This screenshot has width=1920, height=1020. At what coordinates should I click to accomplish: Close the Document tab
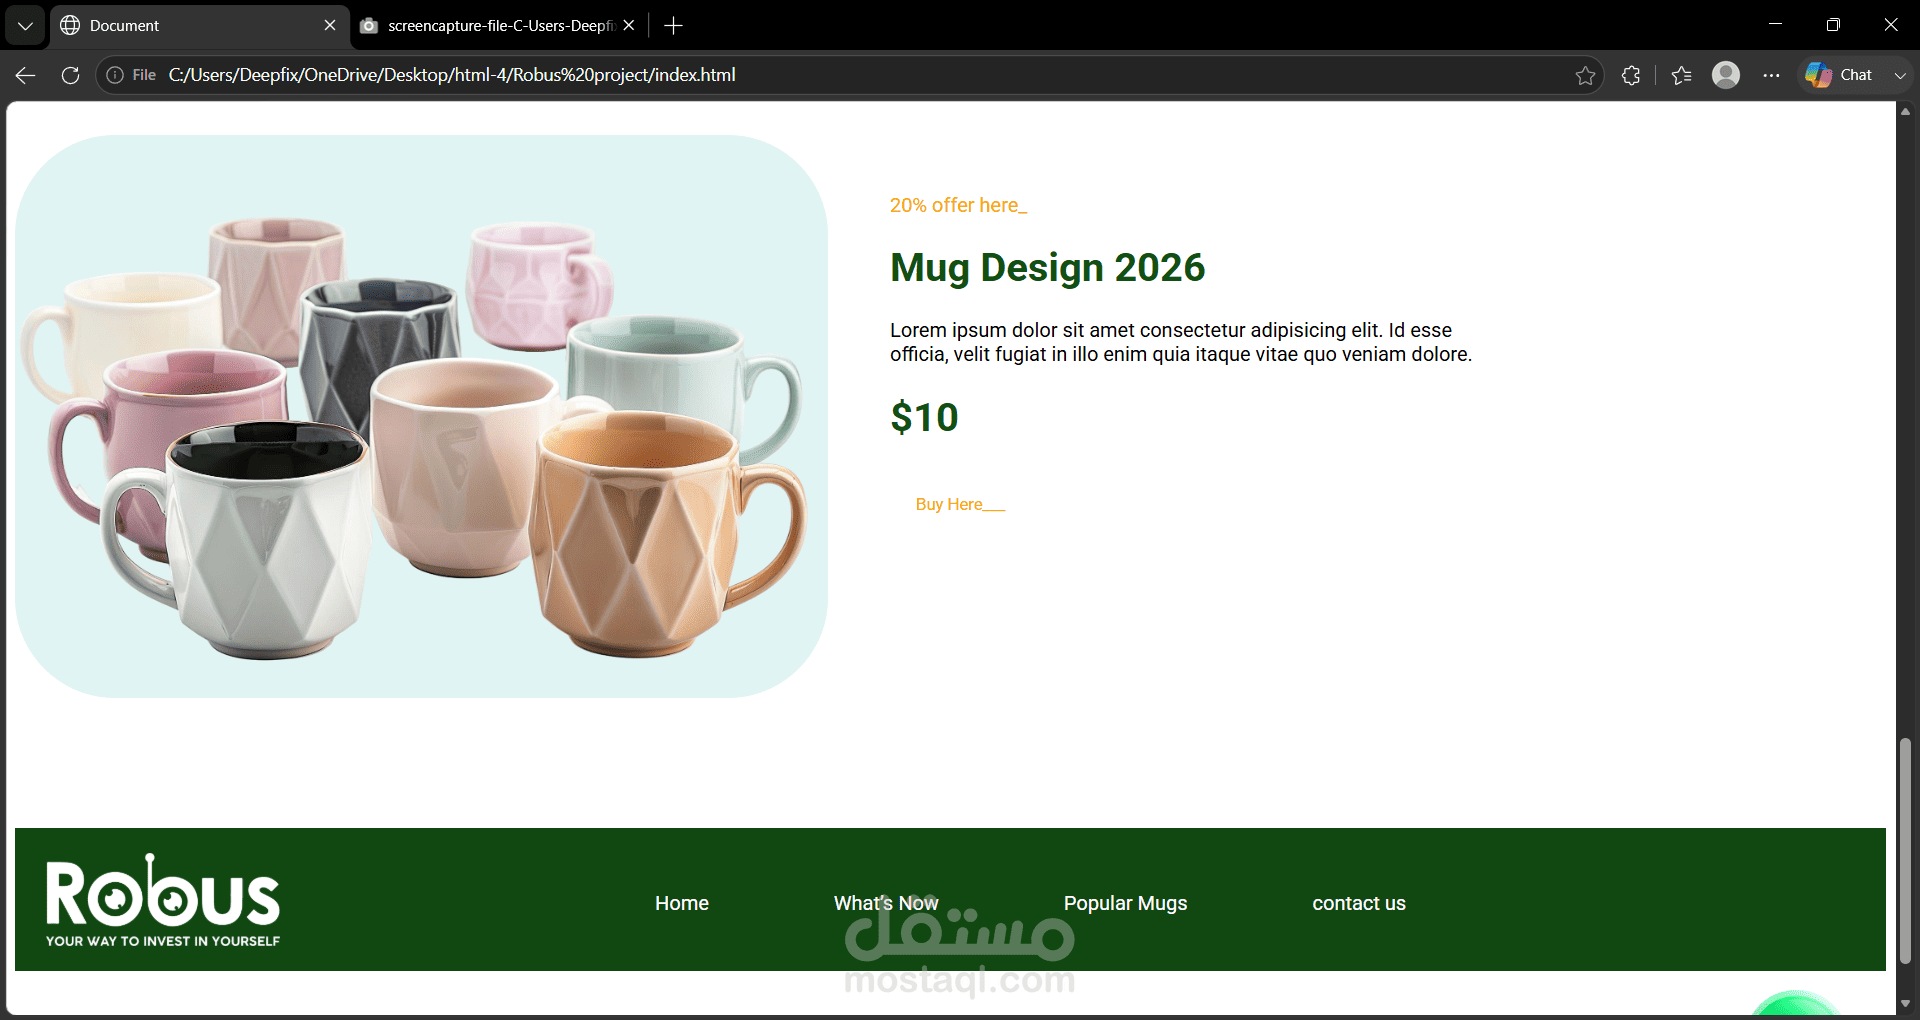(x=330, y=25)
